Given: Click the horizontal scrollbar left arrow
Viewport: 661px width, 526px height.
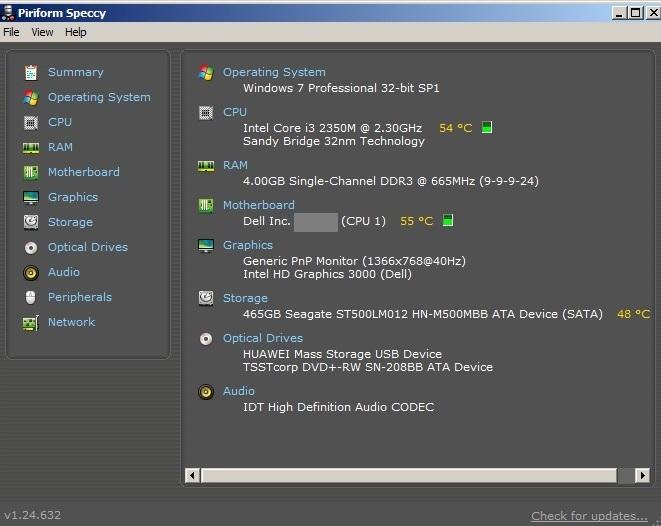Looking at the screenshot, I should pyautogui.click(x=193, y=475).
